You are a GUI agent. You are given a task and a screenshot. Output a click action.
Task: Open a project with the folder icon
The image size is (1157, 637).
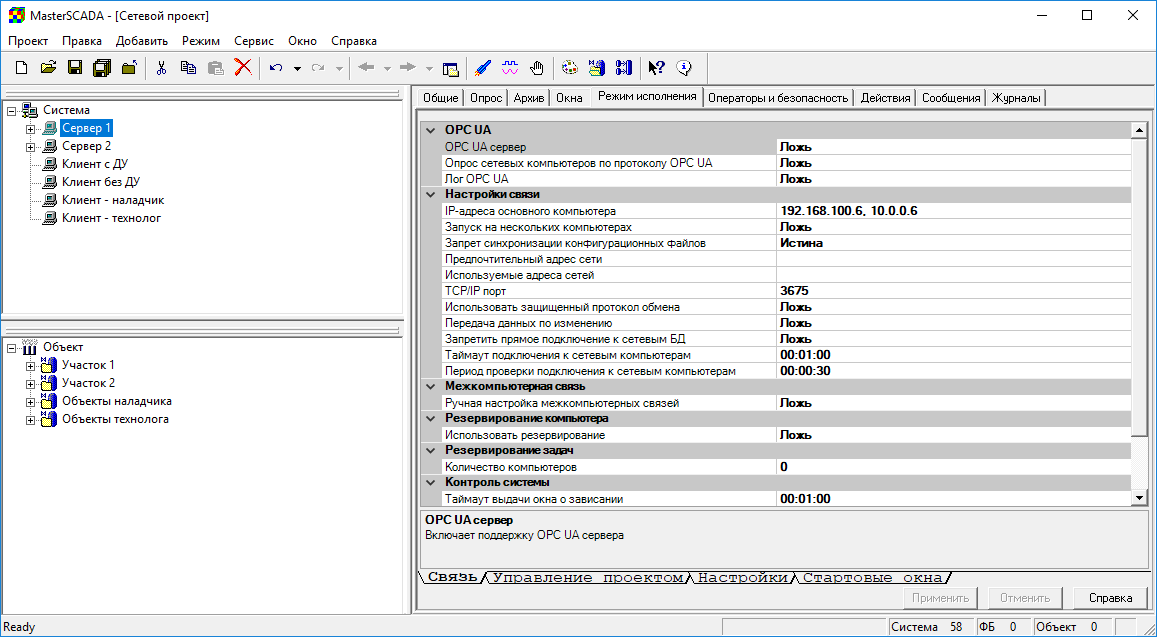pos(49,68)
